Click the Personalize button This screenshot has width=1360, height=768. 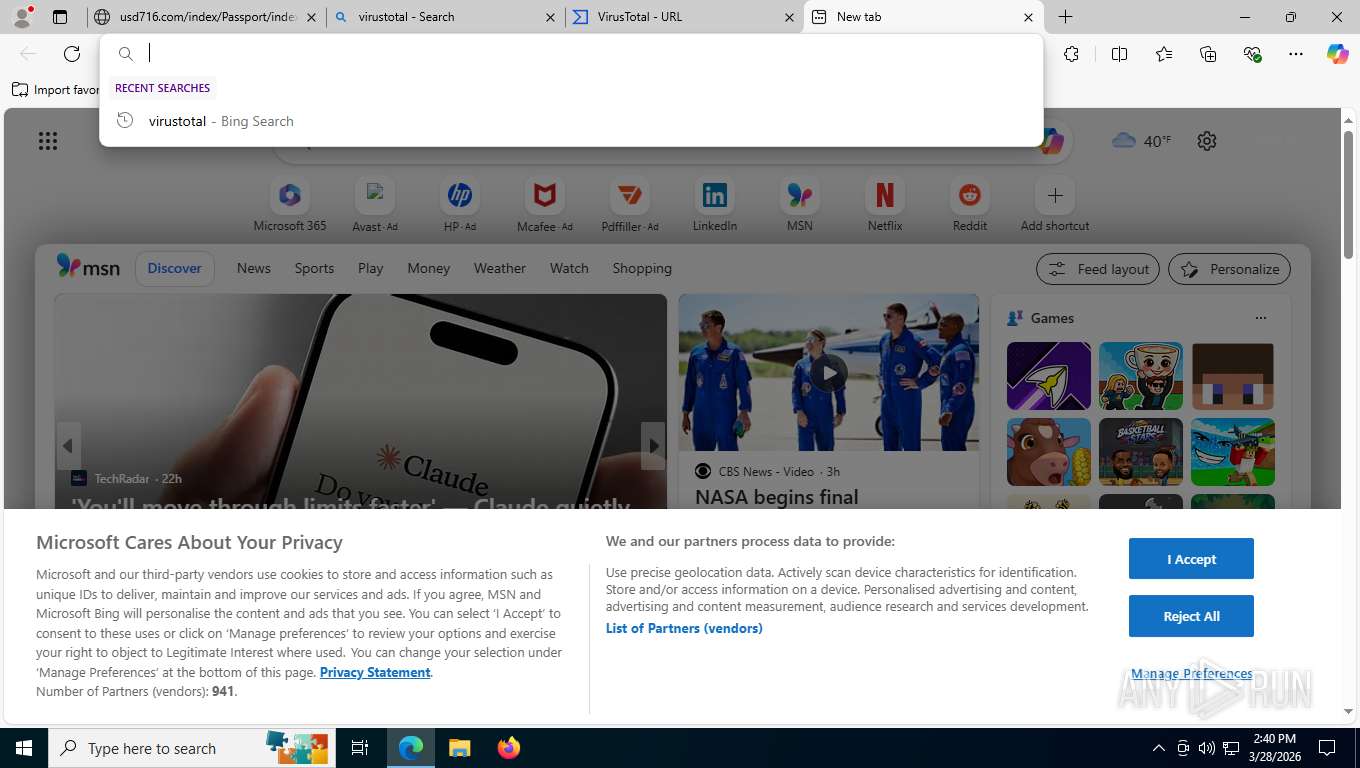coord(1230,269)
